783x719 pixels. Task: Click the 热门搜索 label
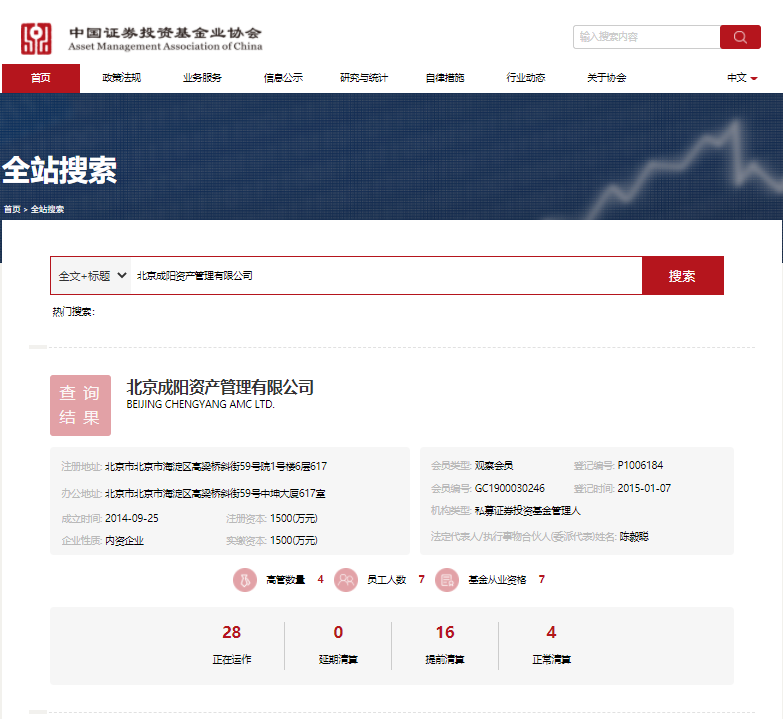click(73, 312)
